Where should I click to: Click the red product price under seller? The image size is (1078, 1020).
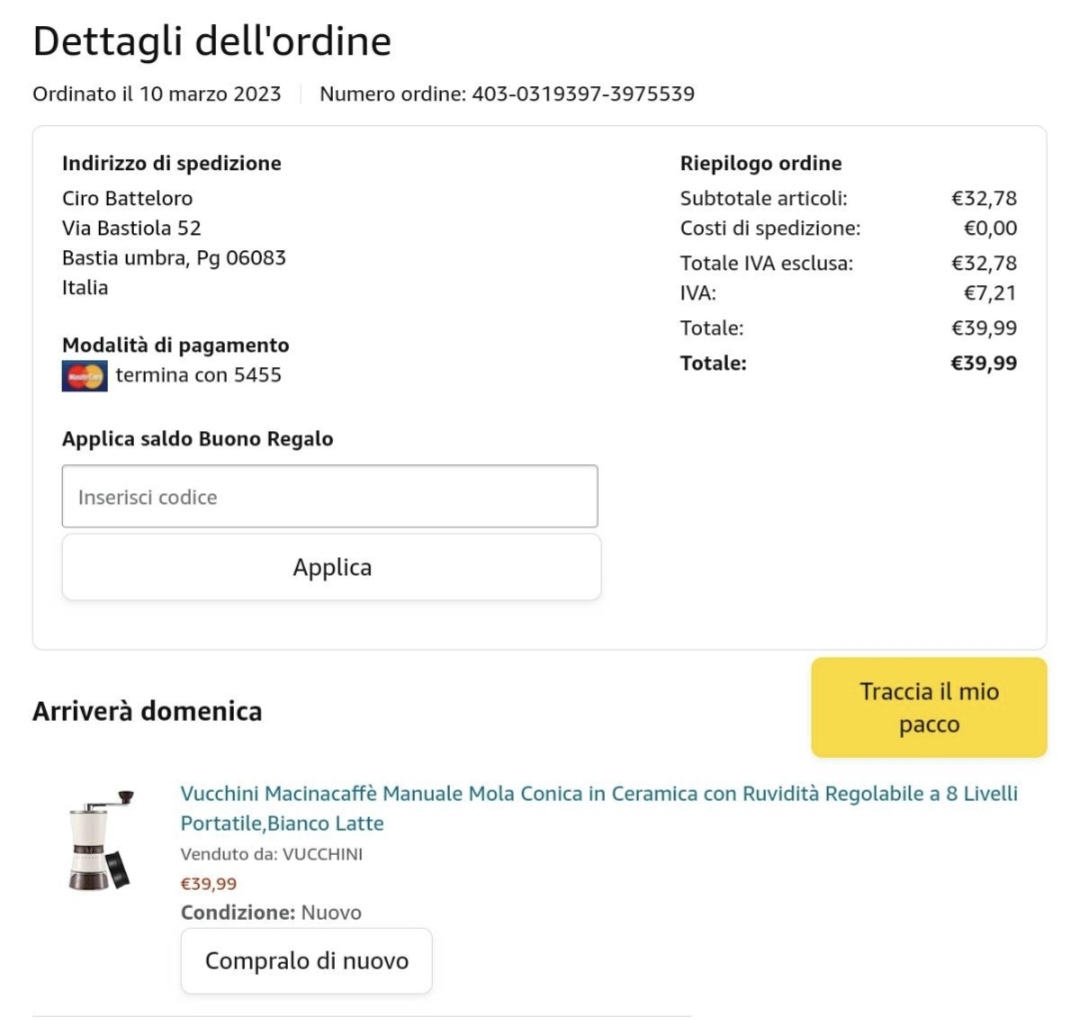pos(208,884)
